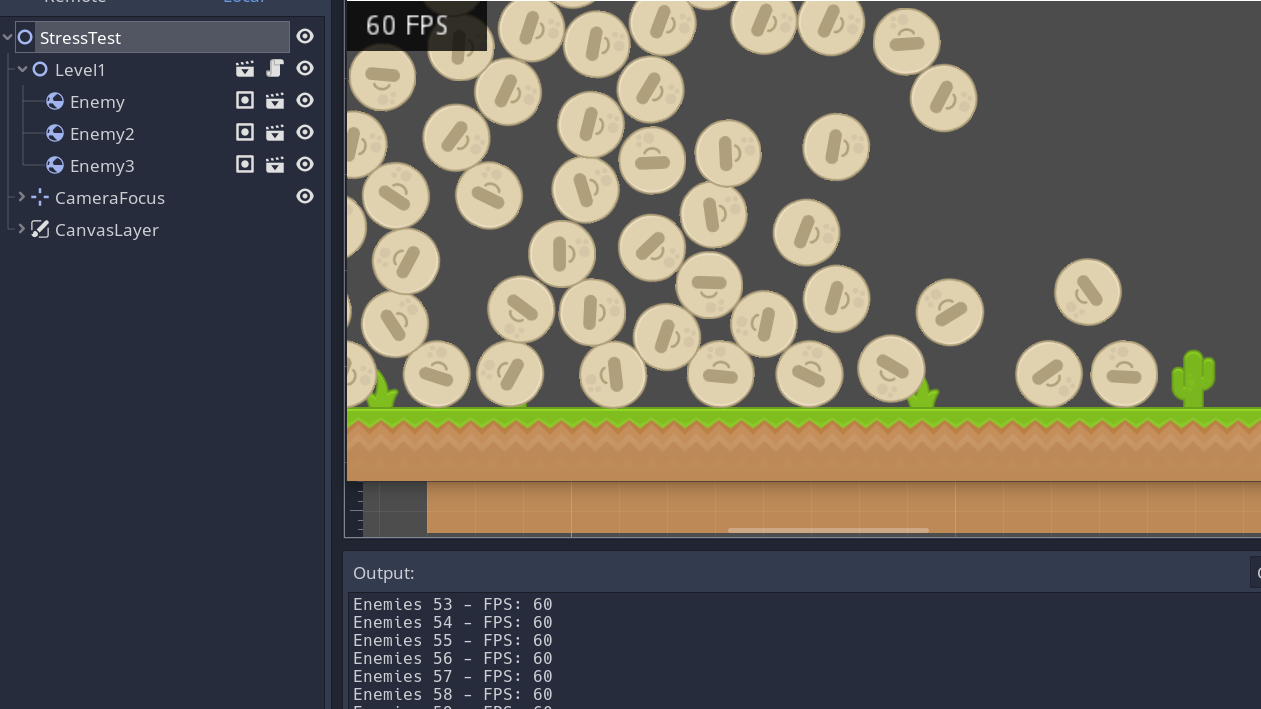The image size is (1261, 709).
Task: Hide the CameraFocus node
Action: click(305, 197)
